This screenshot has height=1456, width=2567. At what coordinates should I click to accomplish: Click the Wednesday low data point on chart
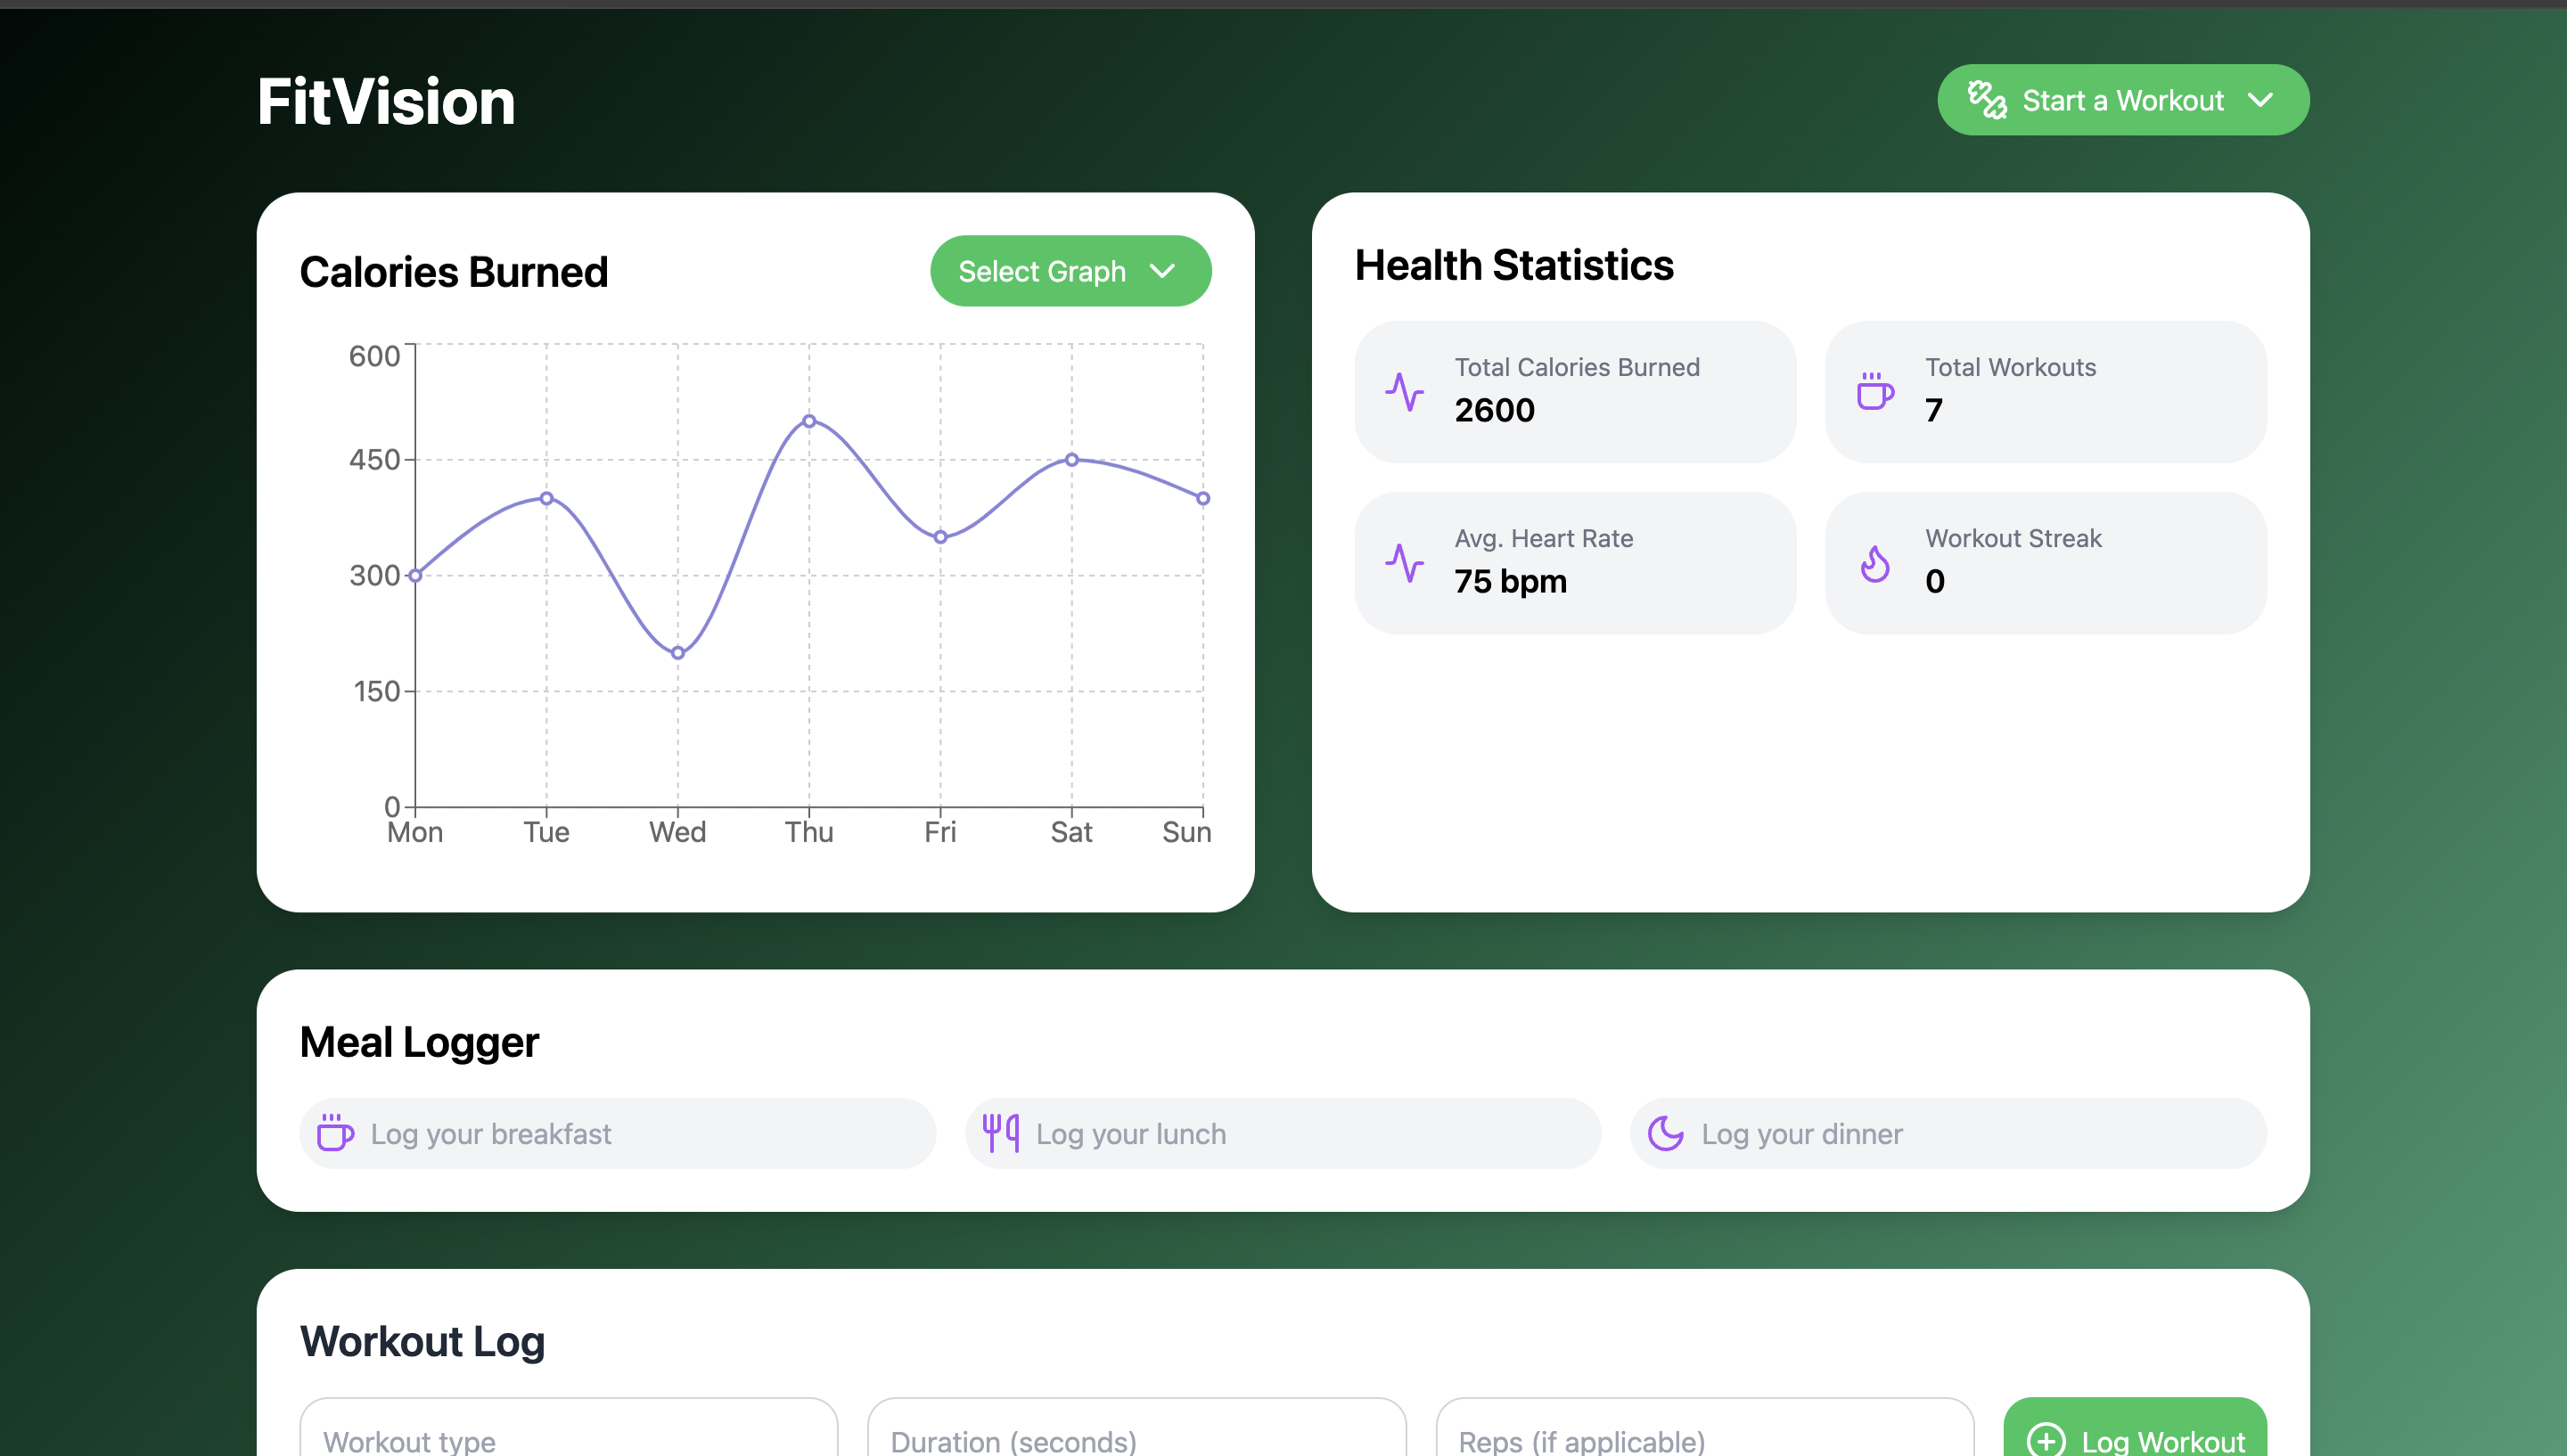pos(678,653)
